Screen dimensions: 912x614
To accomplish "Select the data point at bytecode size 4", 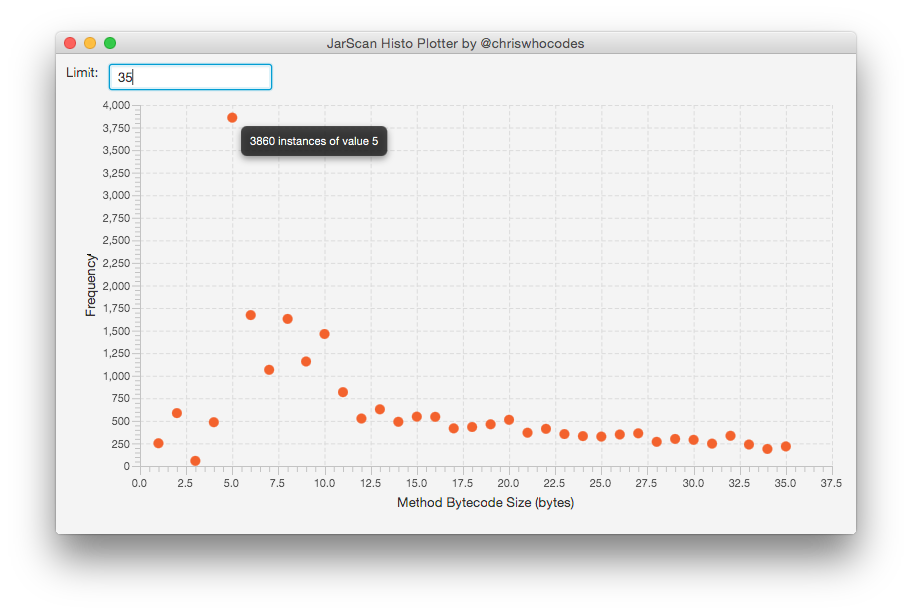I will [x=213, y=422].
